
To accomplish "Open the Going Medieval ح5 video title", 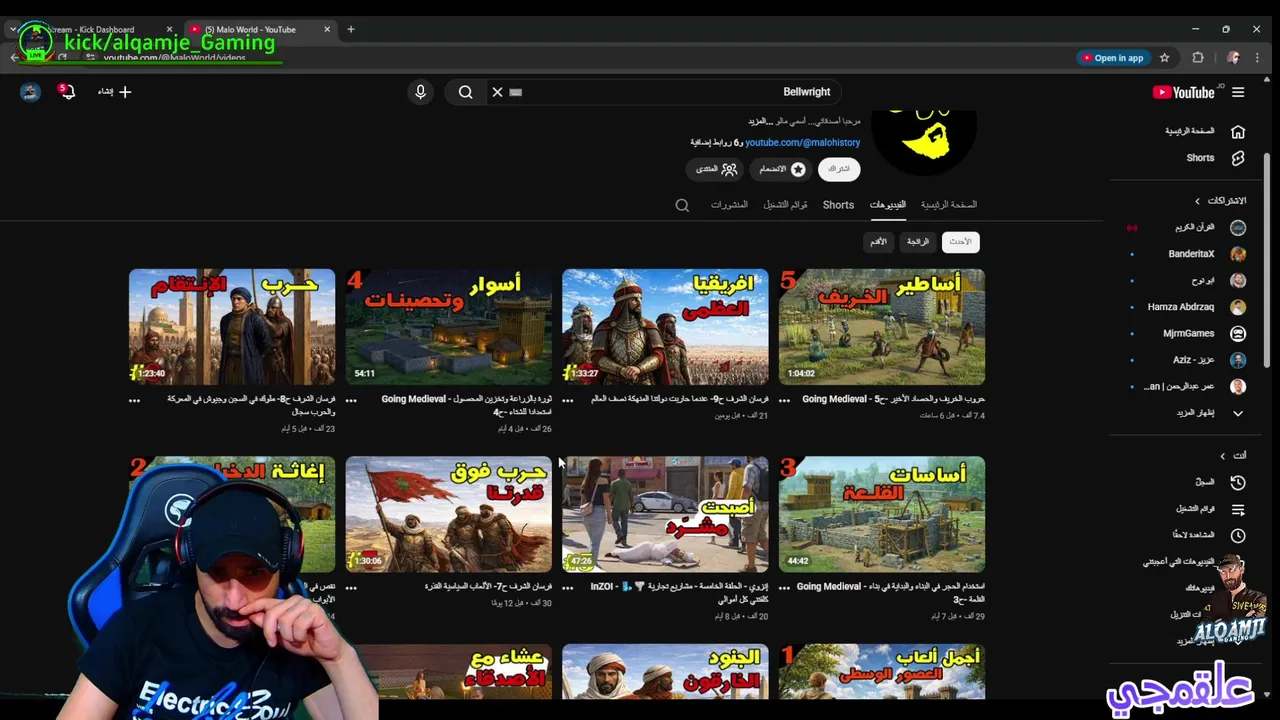I will 893,399.
